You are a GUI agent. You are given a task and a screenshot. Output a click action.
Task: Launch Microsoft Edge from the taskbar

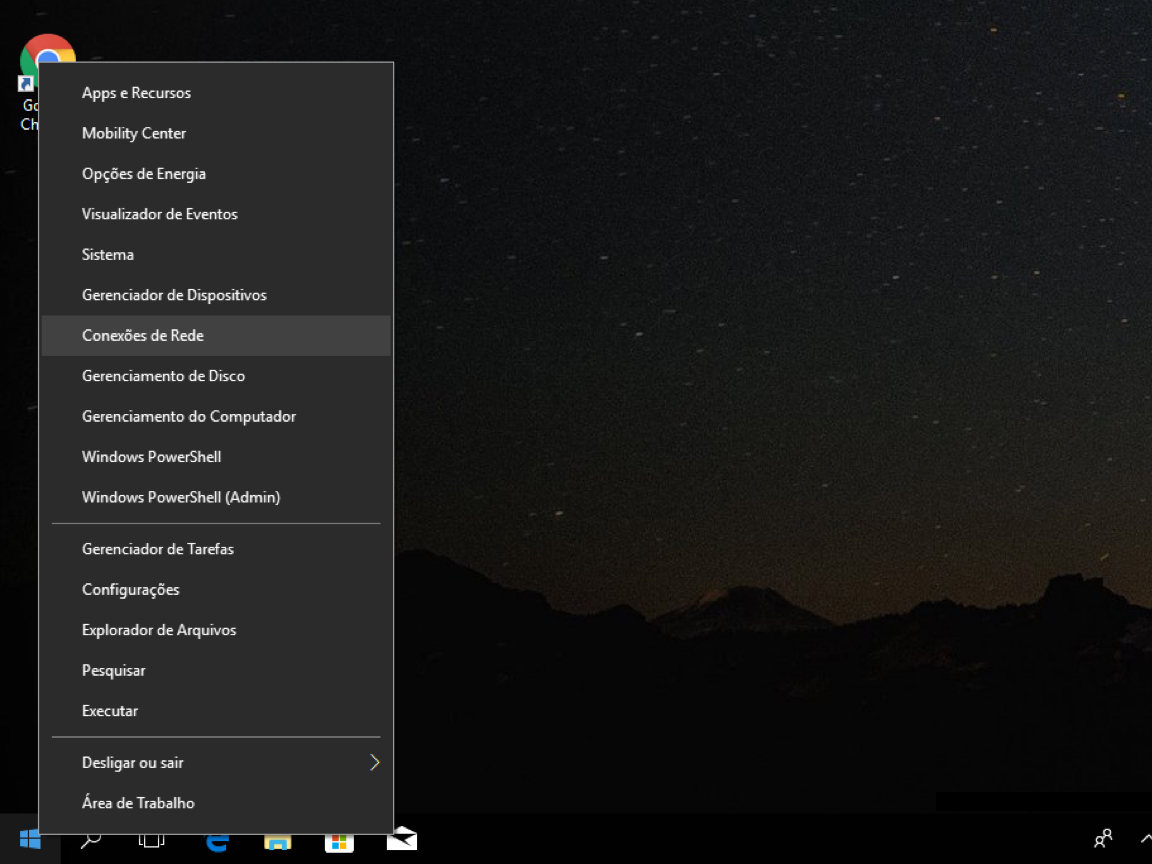tap(217, 841)
